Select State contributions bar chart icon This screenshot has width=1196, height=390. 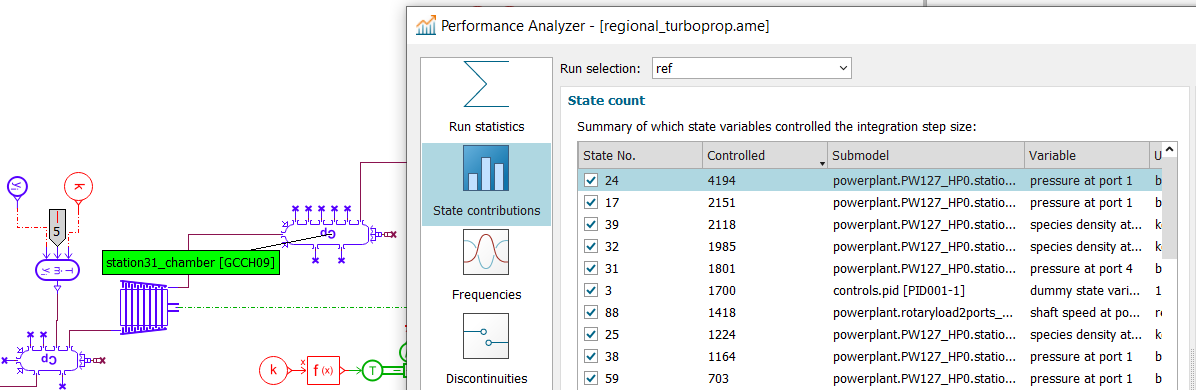(487, 168)
